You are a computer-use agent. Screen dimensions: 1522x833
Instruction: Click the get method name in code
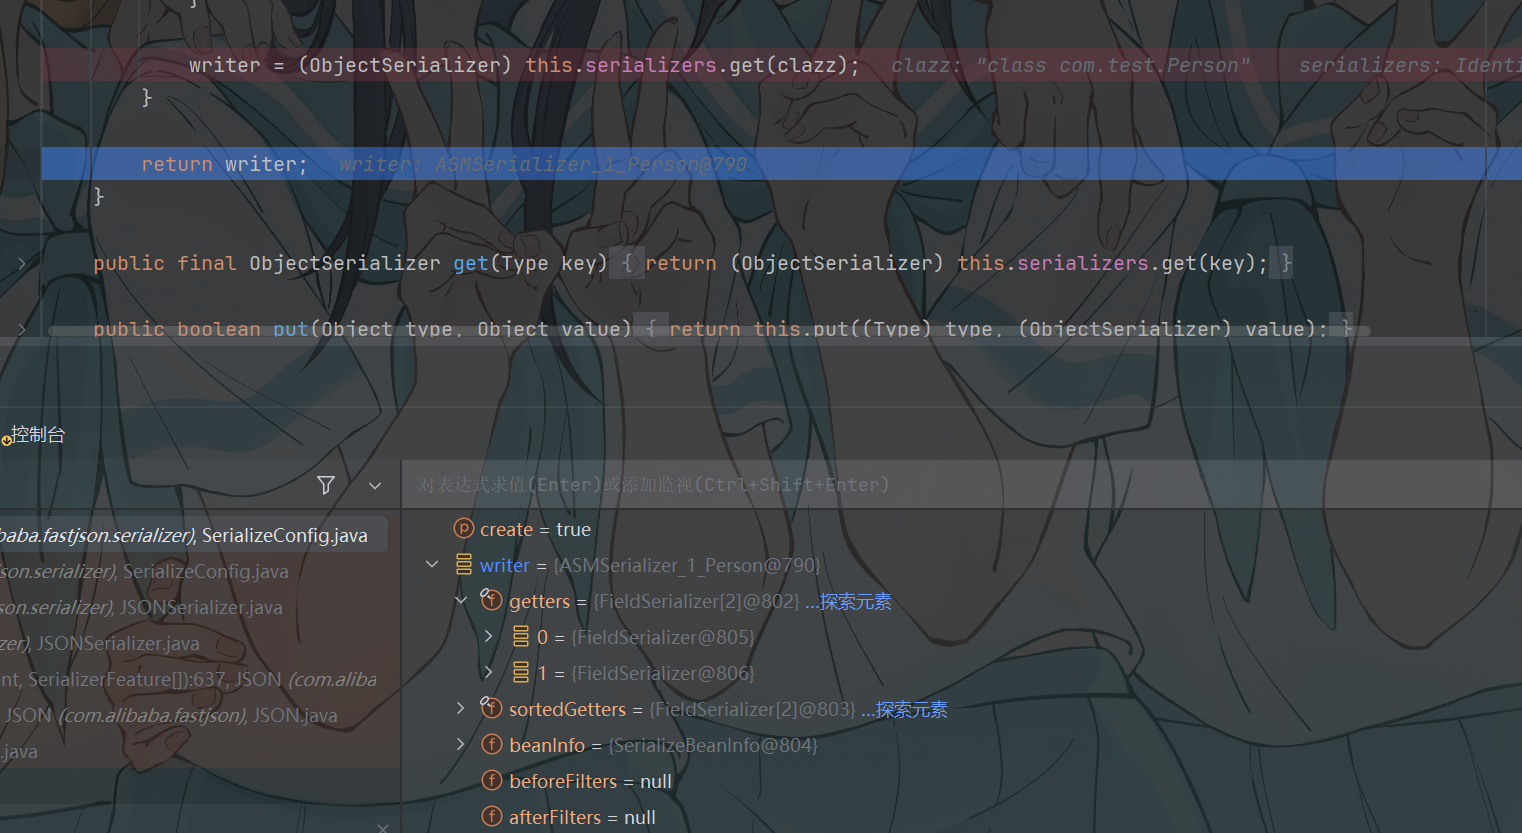470,263
